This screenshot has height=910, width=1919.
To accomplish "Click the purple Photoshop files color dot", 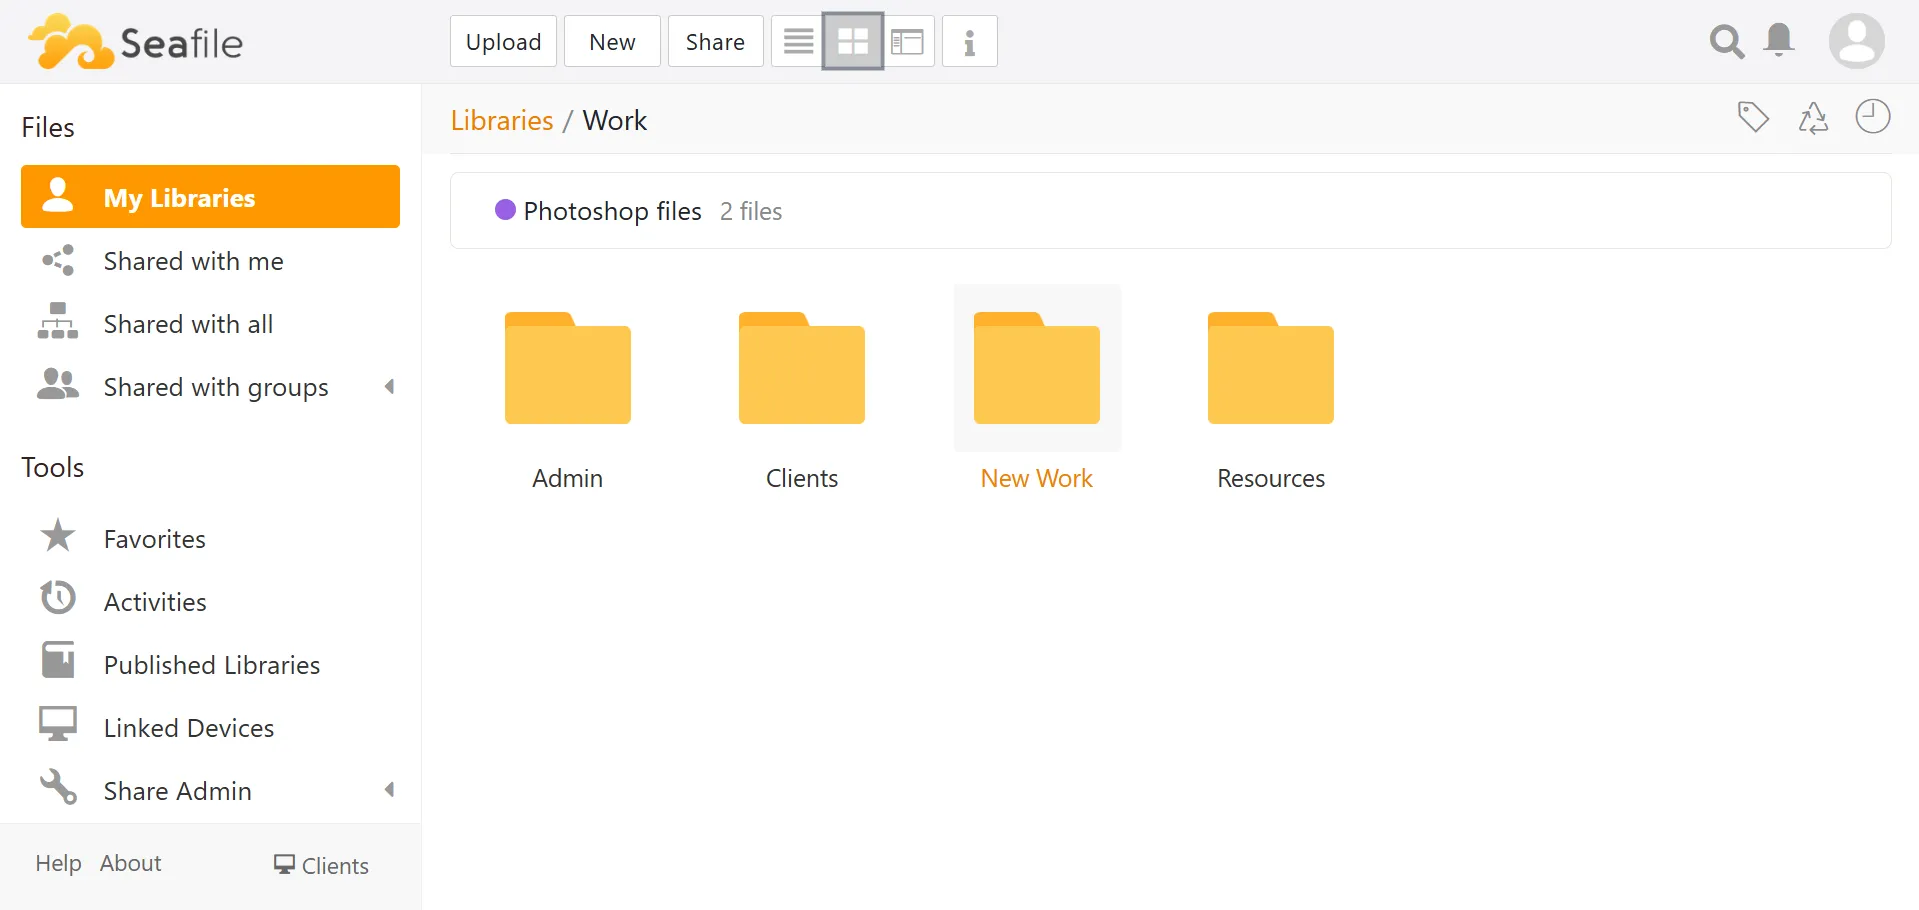I will [x=506, y=210].
